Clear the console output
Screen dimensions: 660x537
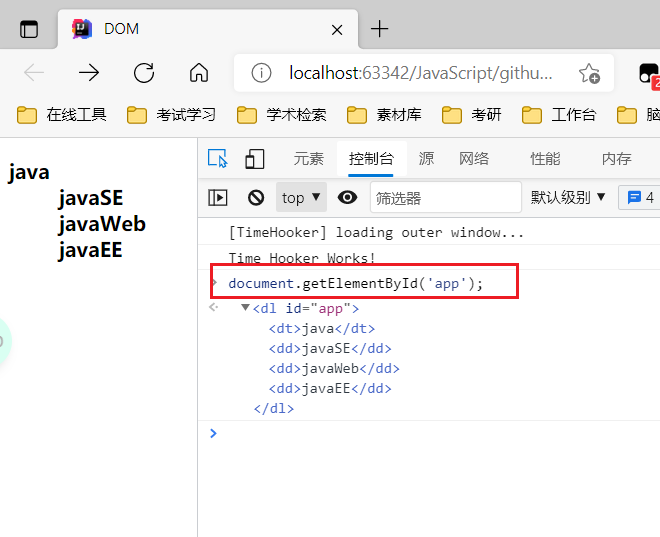[x=256, y=197]
